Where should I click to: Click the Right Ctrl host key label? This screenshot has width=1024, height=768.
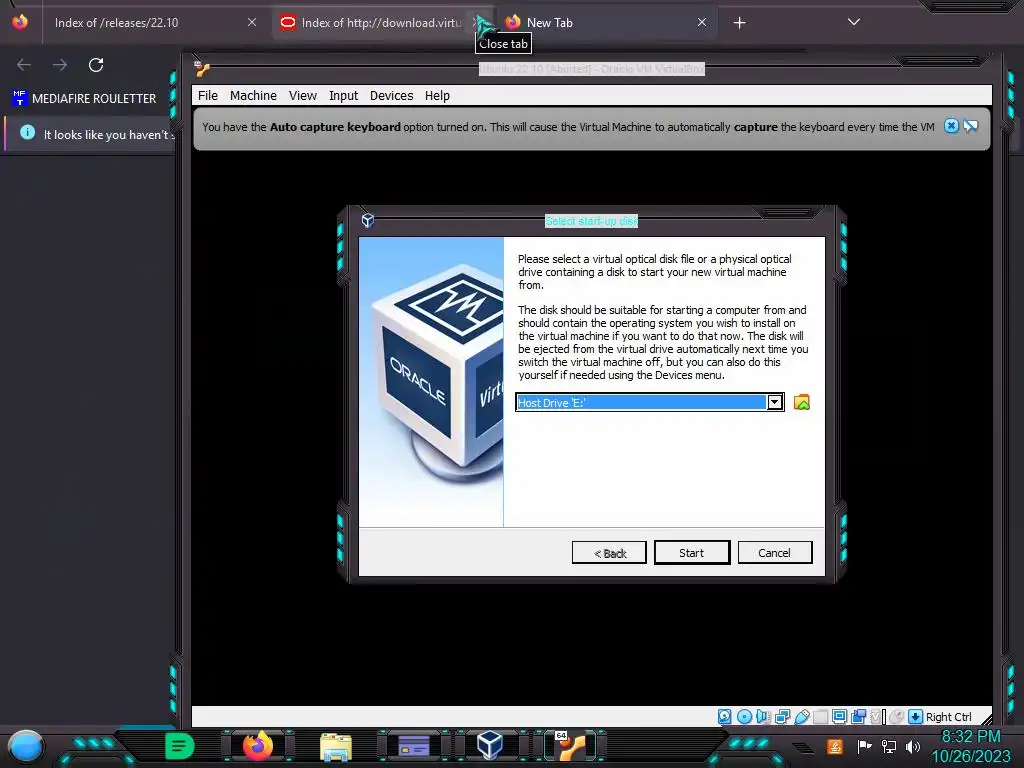coord(948,716)
